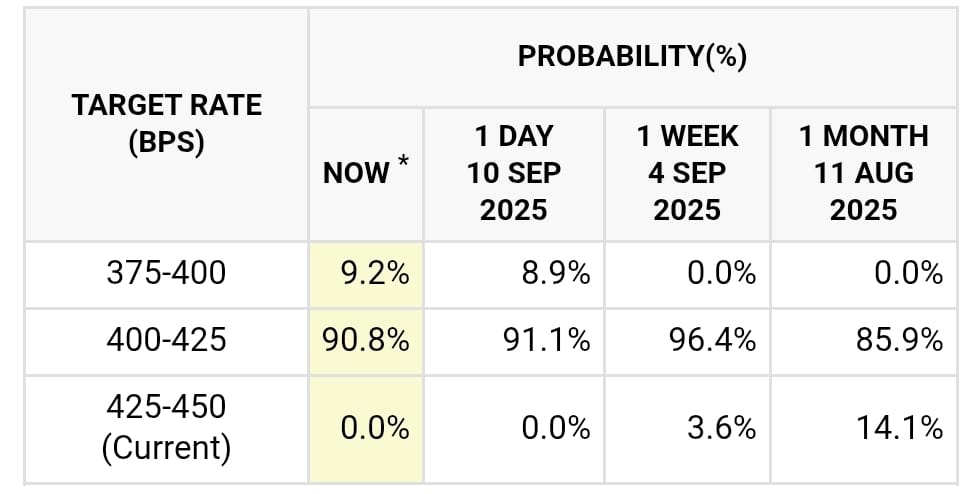The height and width of the screenshot is (494, 979).
Task: Select the highlighted 9.2% cell
Action: click(x=366, y=275)
